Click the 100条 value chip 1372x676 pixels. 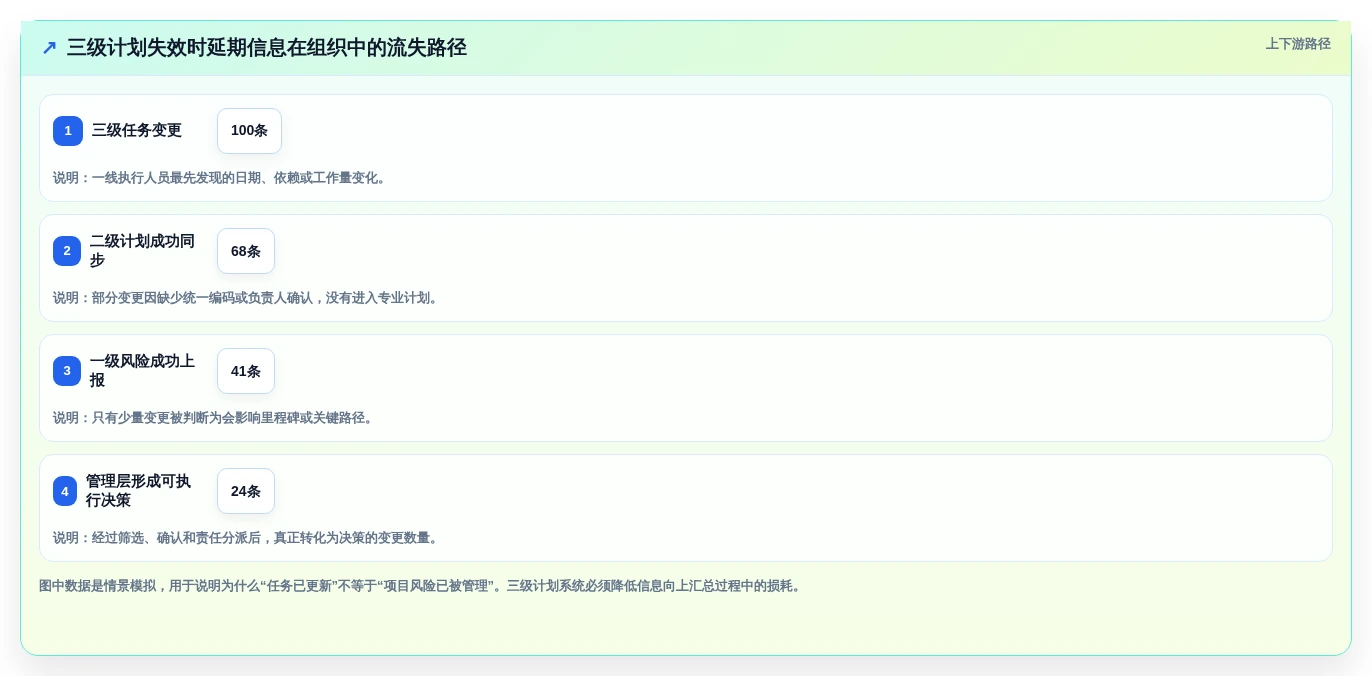click(249, 131)
